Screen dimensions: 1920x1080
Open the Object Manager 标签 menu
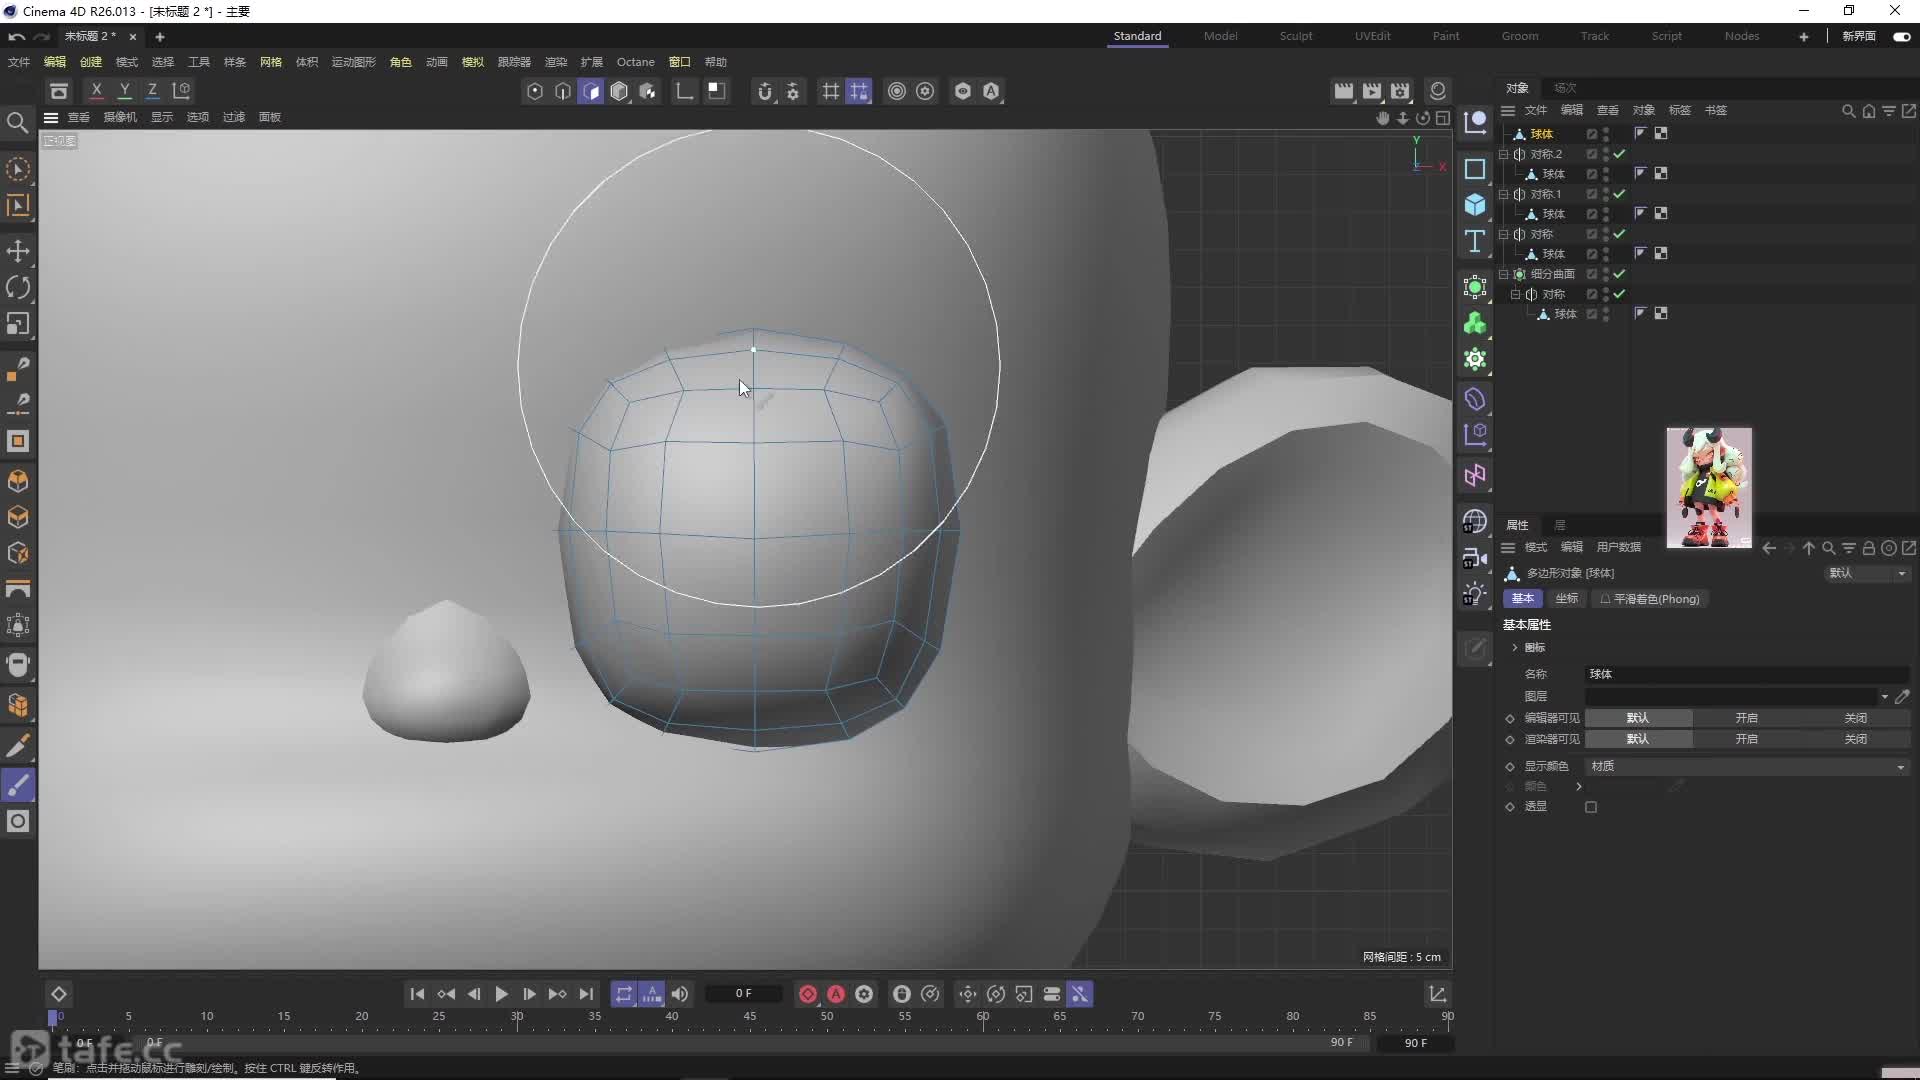[x=1679, y=110]
